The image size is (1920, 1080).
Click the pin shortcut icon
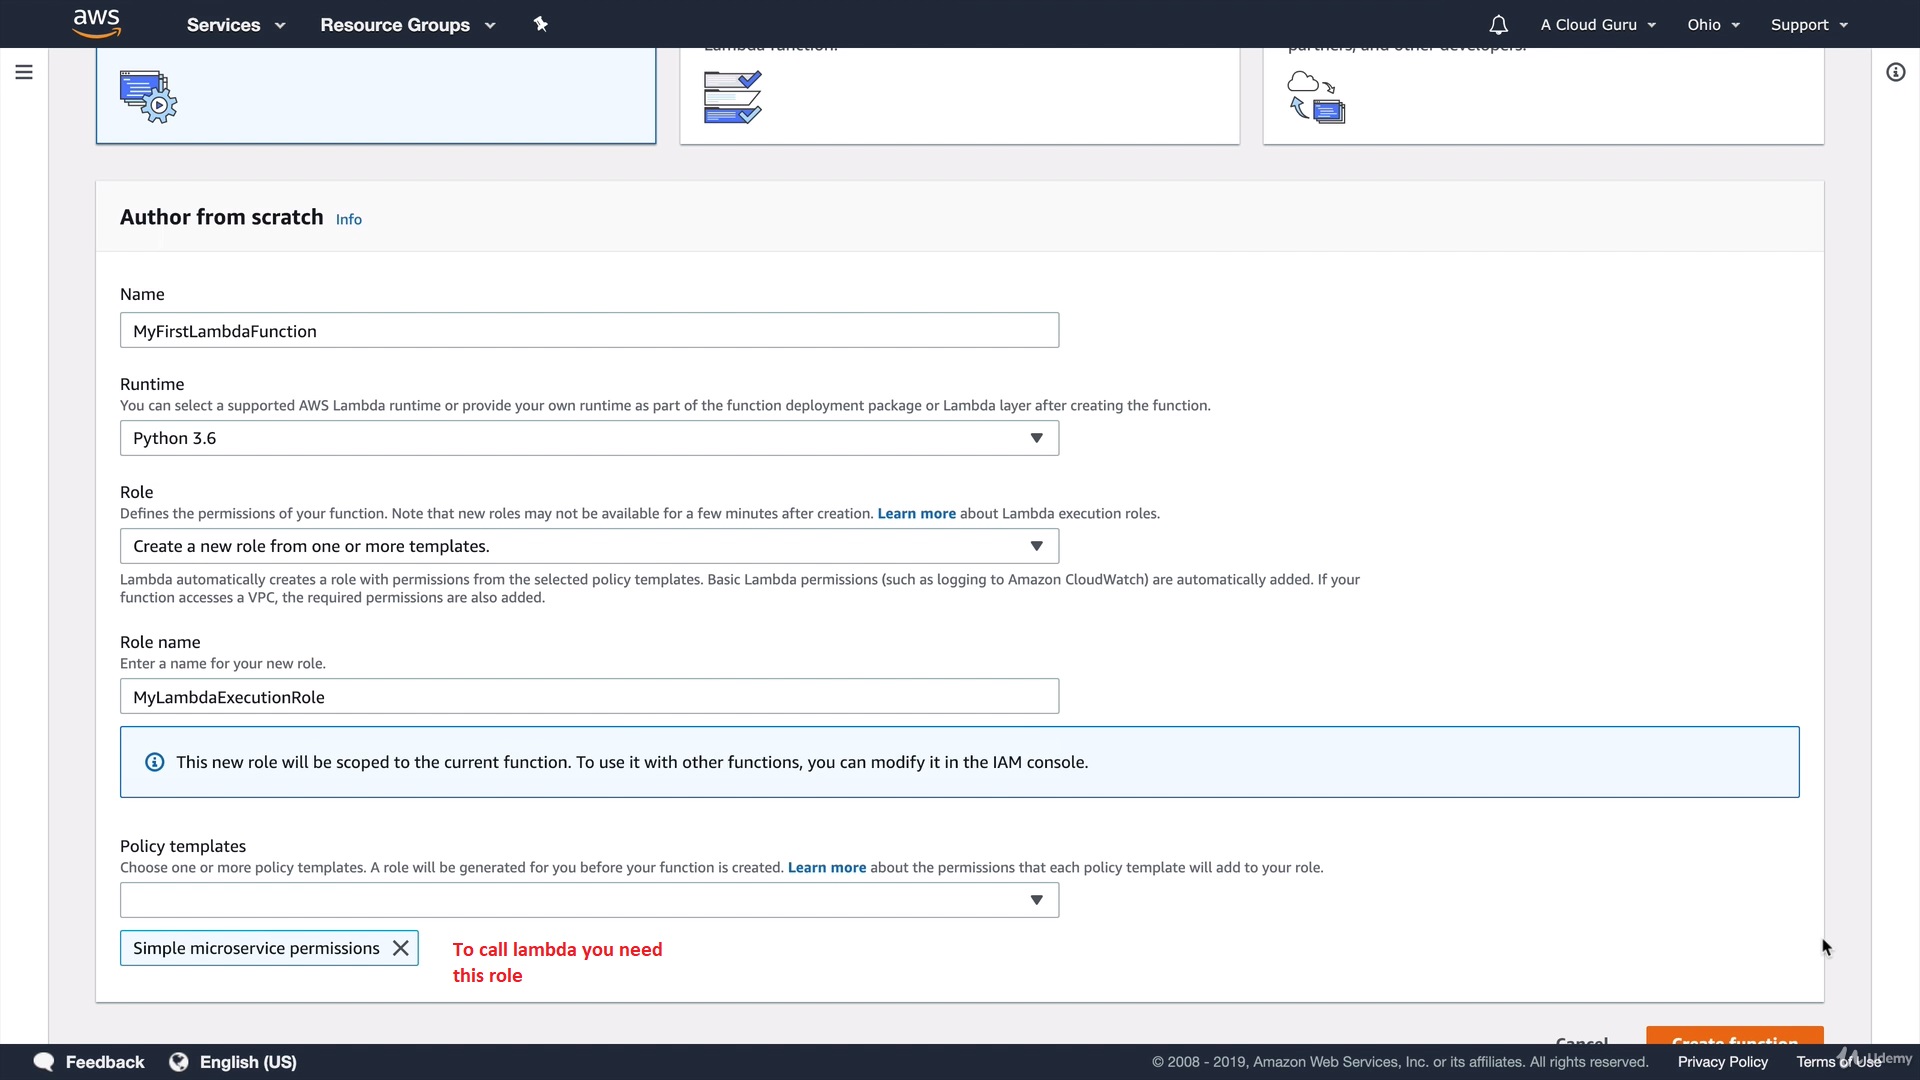[x=540, y=24]
